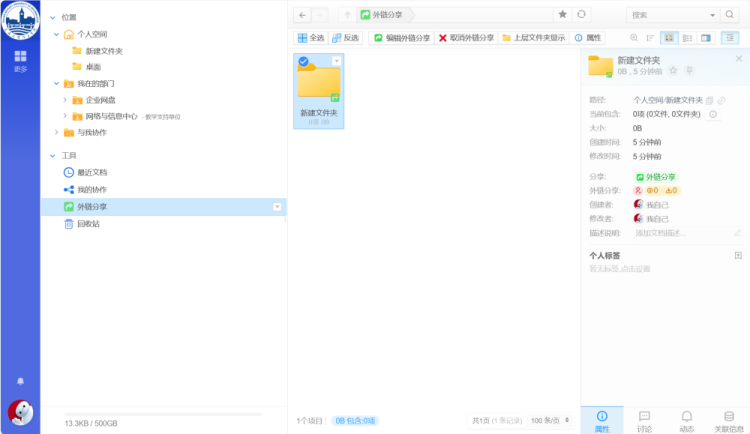Viewport: 750px width, 434px height.
Task: Toggle the right-side details panel button
Action: 731,38
